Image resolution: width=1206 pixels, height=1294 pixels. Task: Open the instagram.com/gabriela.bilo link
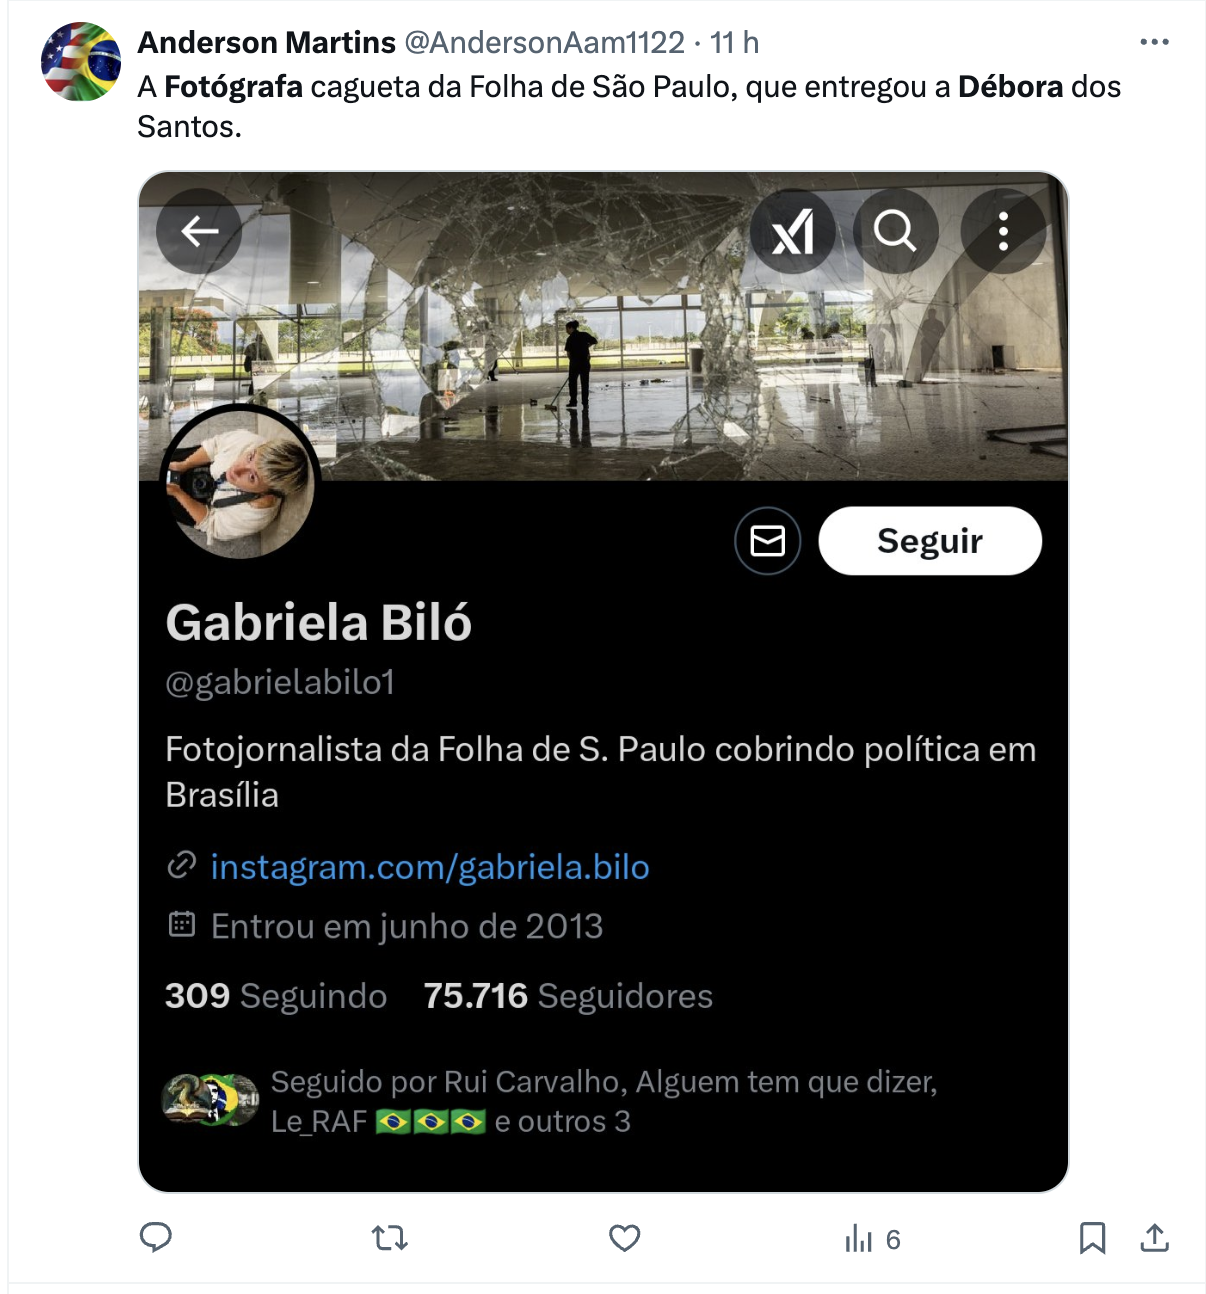[430, 867]
